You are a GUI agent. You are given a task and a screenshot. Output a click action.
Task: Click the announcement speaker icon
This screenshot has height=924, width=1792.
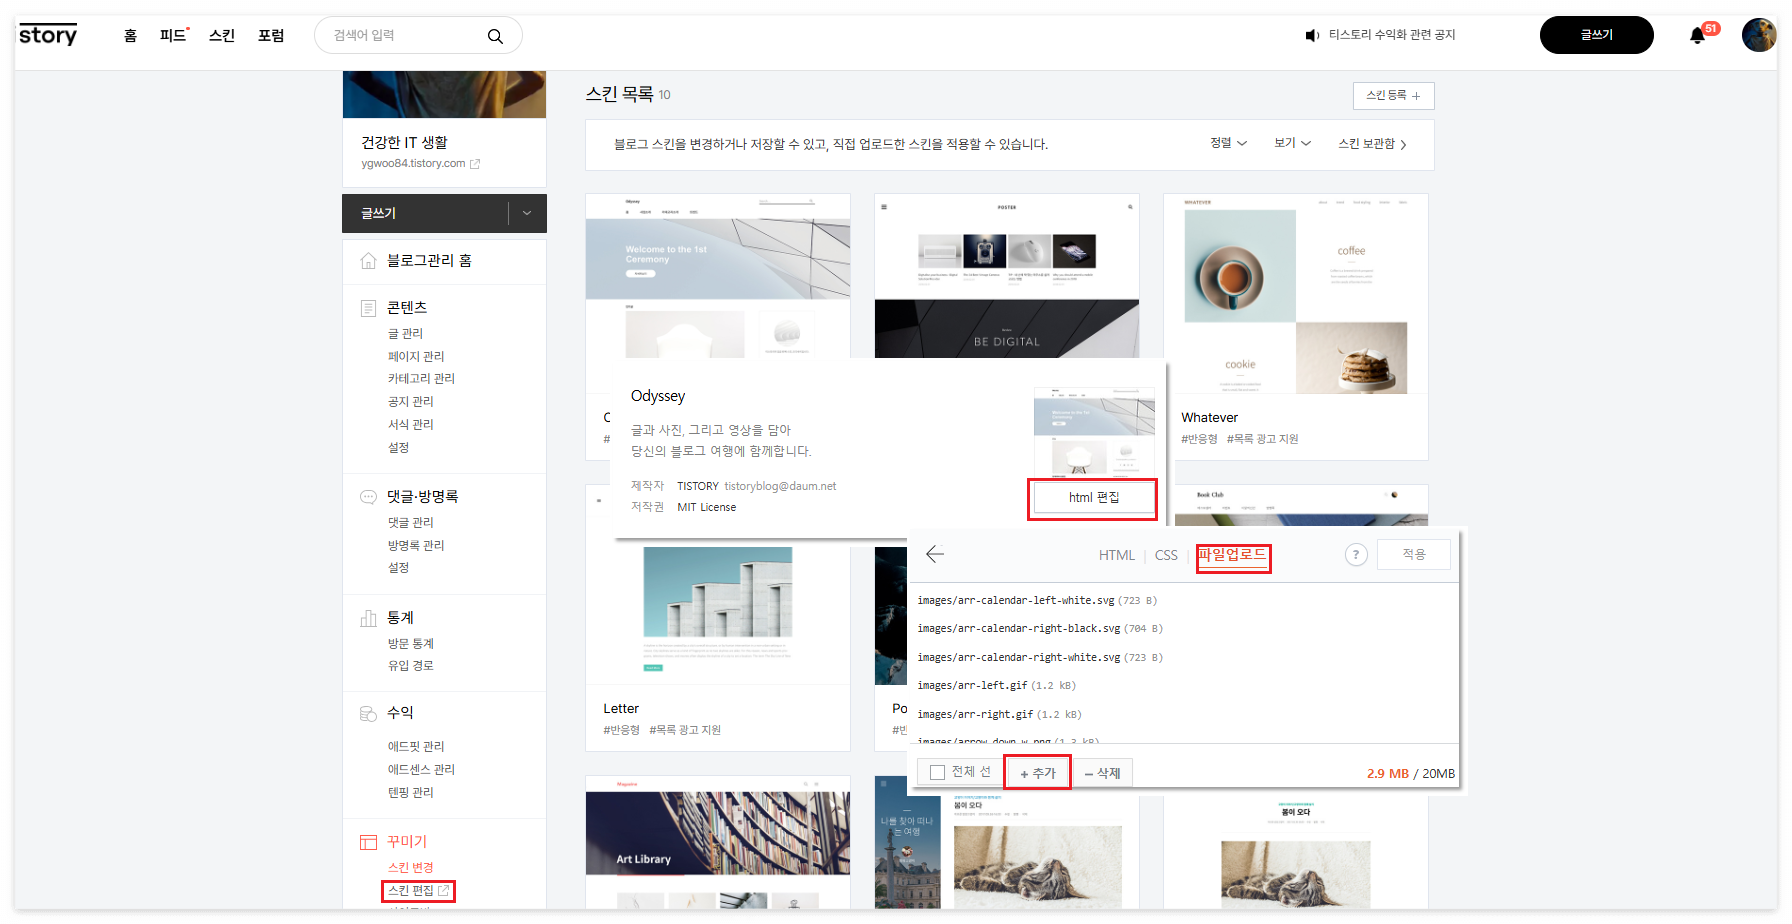pos(1312,35)
